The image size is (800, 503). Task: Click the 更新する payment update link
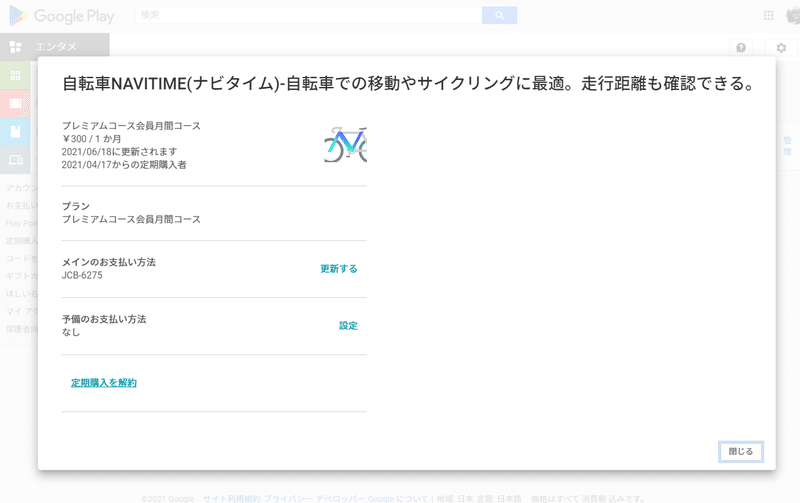tap(339, 269)
